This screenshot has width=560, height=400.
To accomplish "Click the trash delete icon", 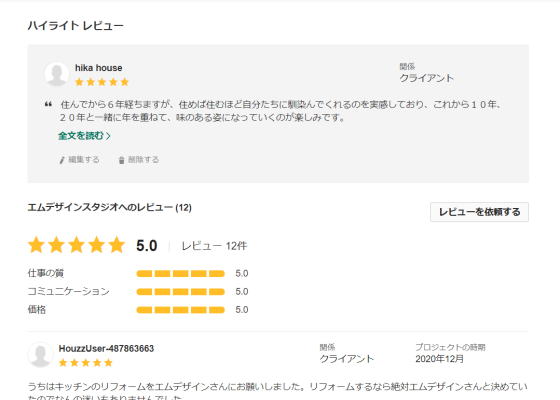I will (121, 160).
